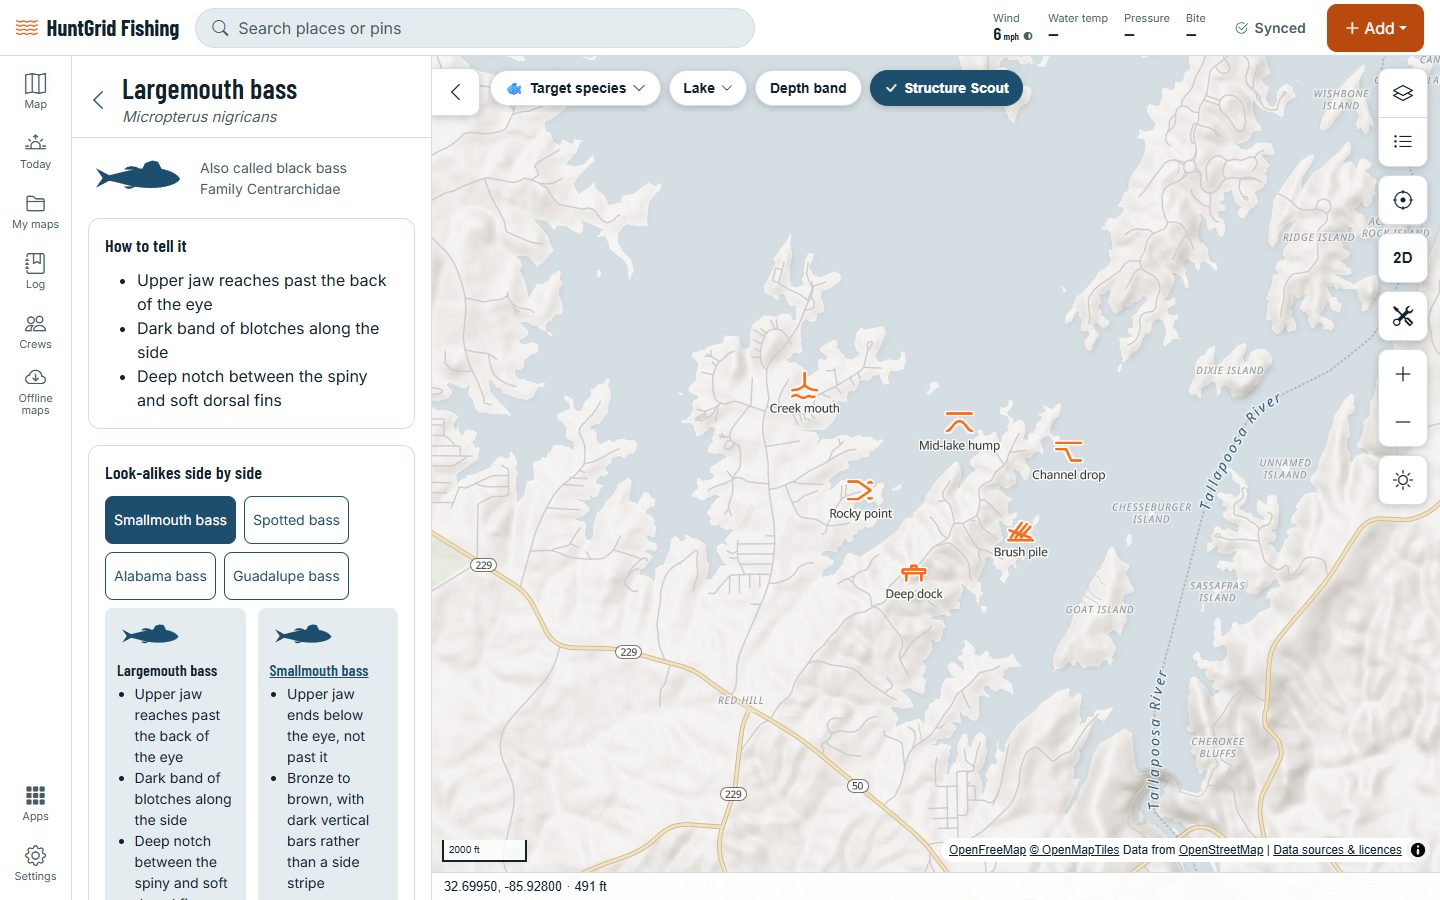
Task: Open Offline maps downloads
Action: pos(35,391)
